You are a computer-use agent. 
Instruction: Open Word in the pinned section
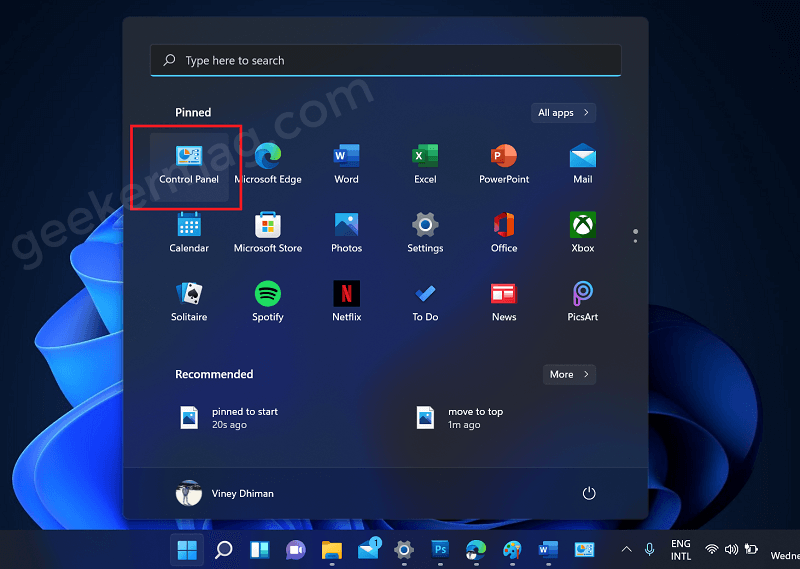click(x=346, y=165)
